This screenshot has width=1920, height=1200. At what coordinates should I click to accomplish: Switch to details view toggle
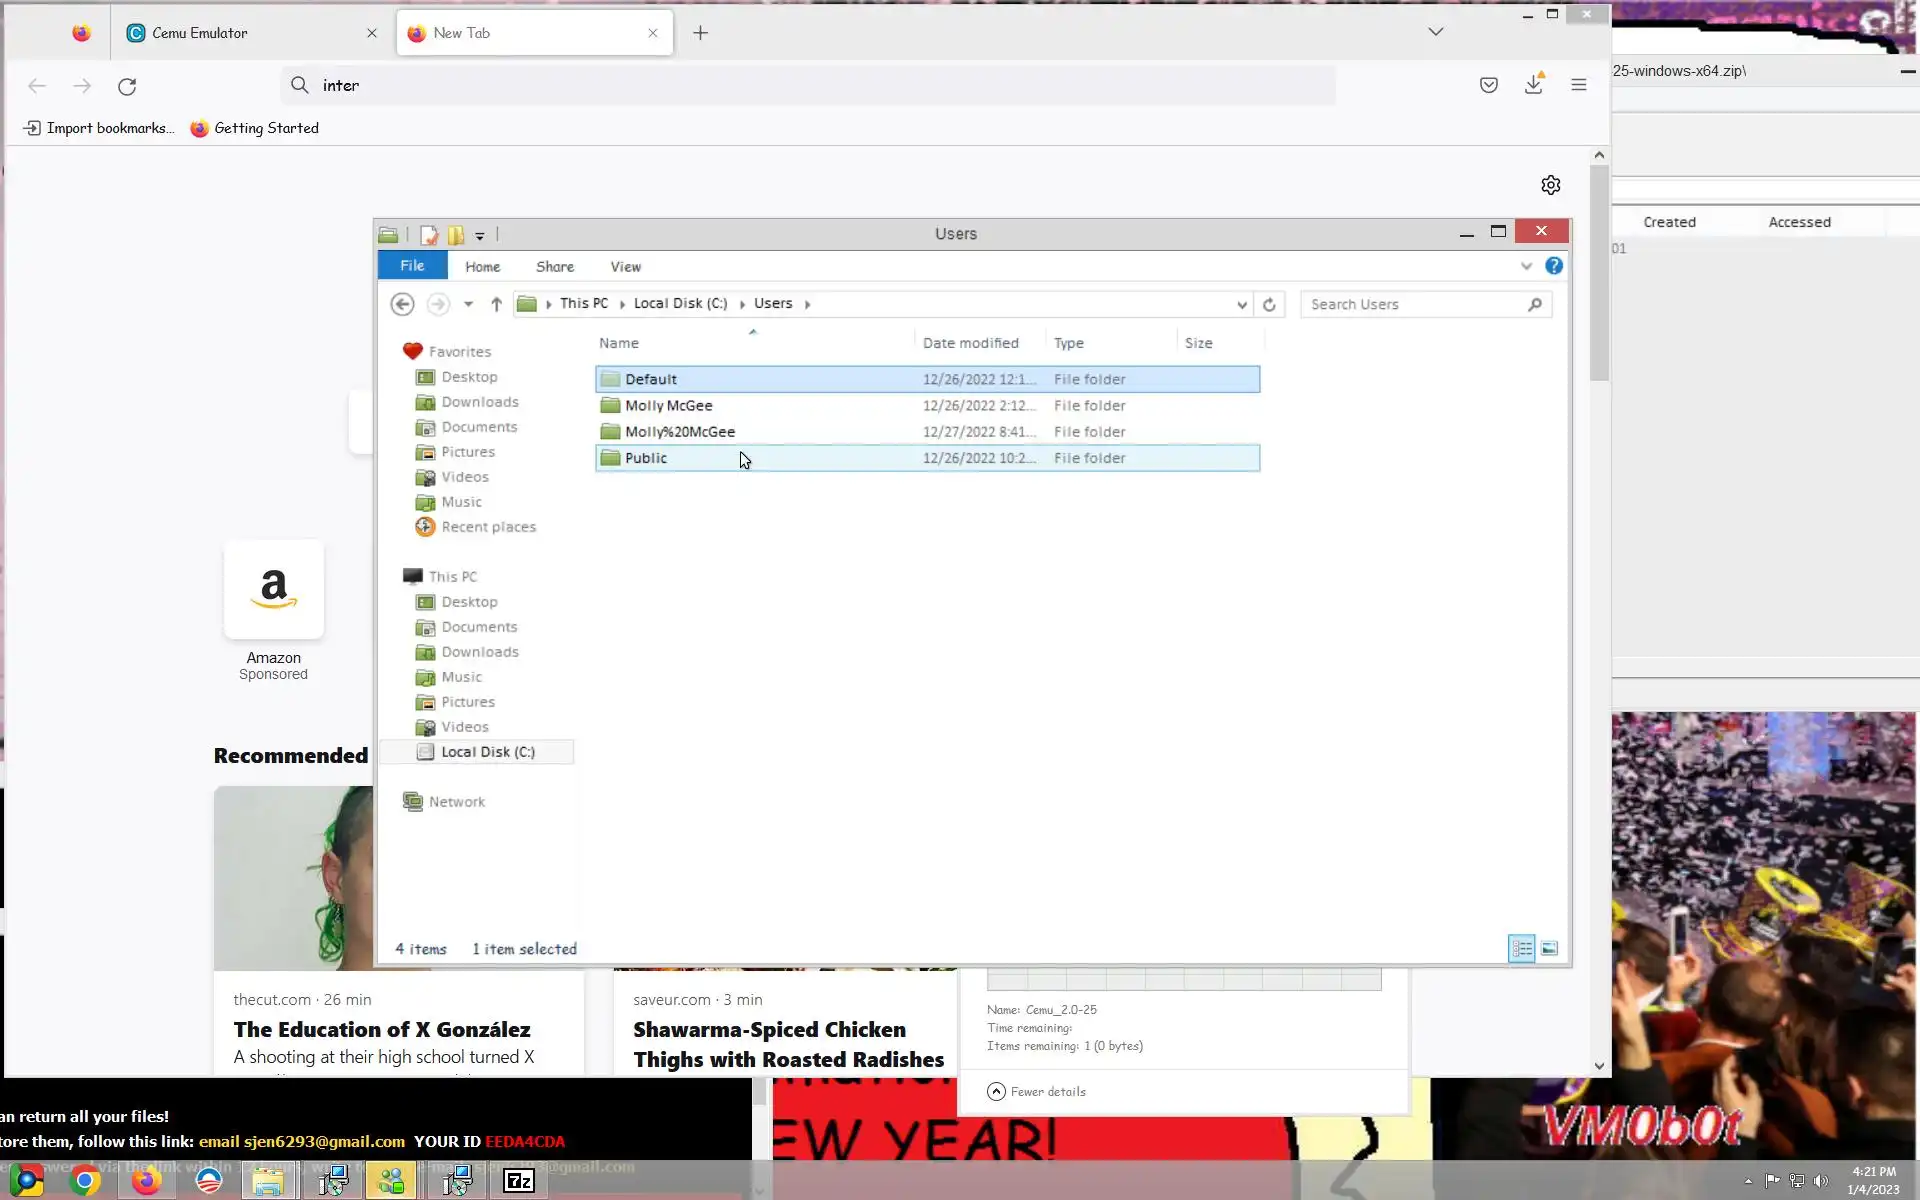[x=1521, y=948]
